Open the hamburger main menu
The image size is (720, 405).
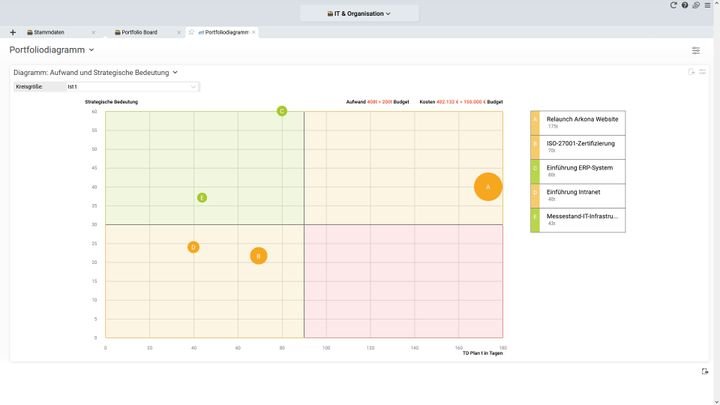pos(708,5)
